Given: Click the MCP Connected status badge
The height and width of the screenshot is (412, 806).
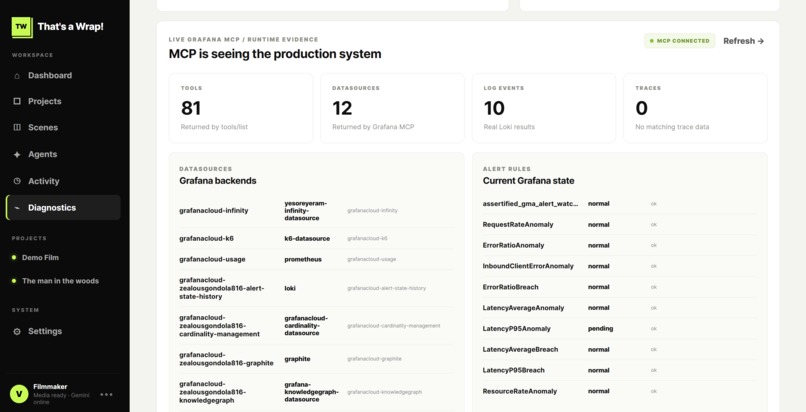Looking at the screenshot, I should [680, 41].
